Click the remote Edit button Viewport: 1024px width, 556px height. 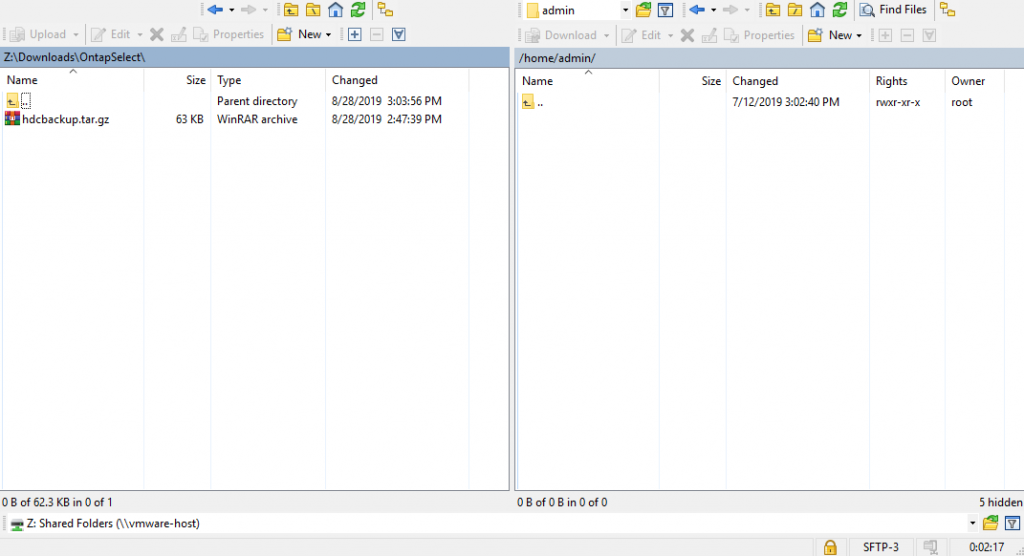[x=641, y=35]
